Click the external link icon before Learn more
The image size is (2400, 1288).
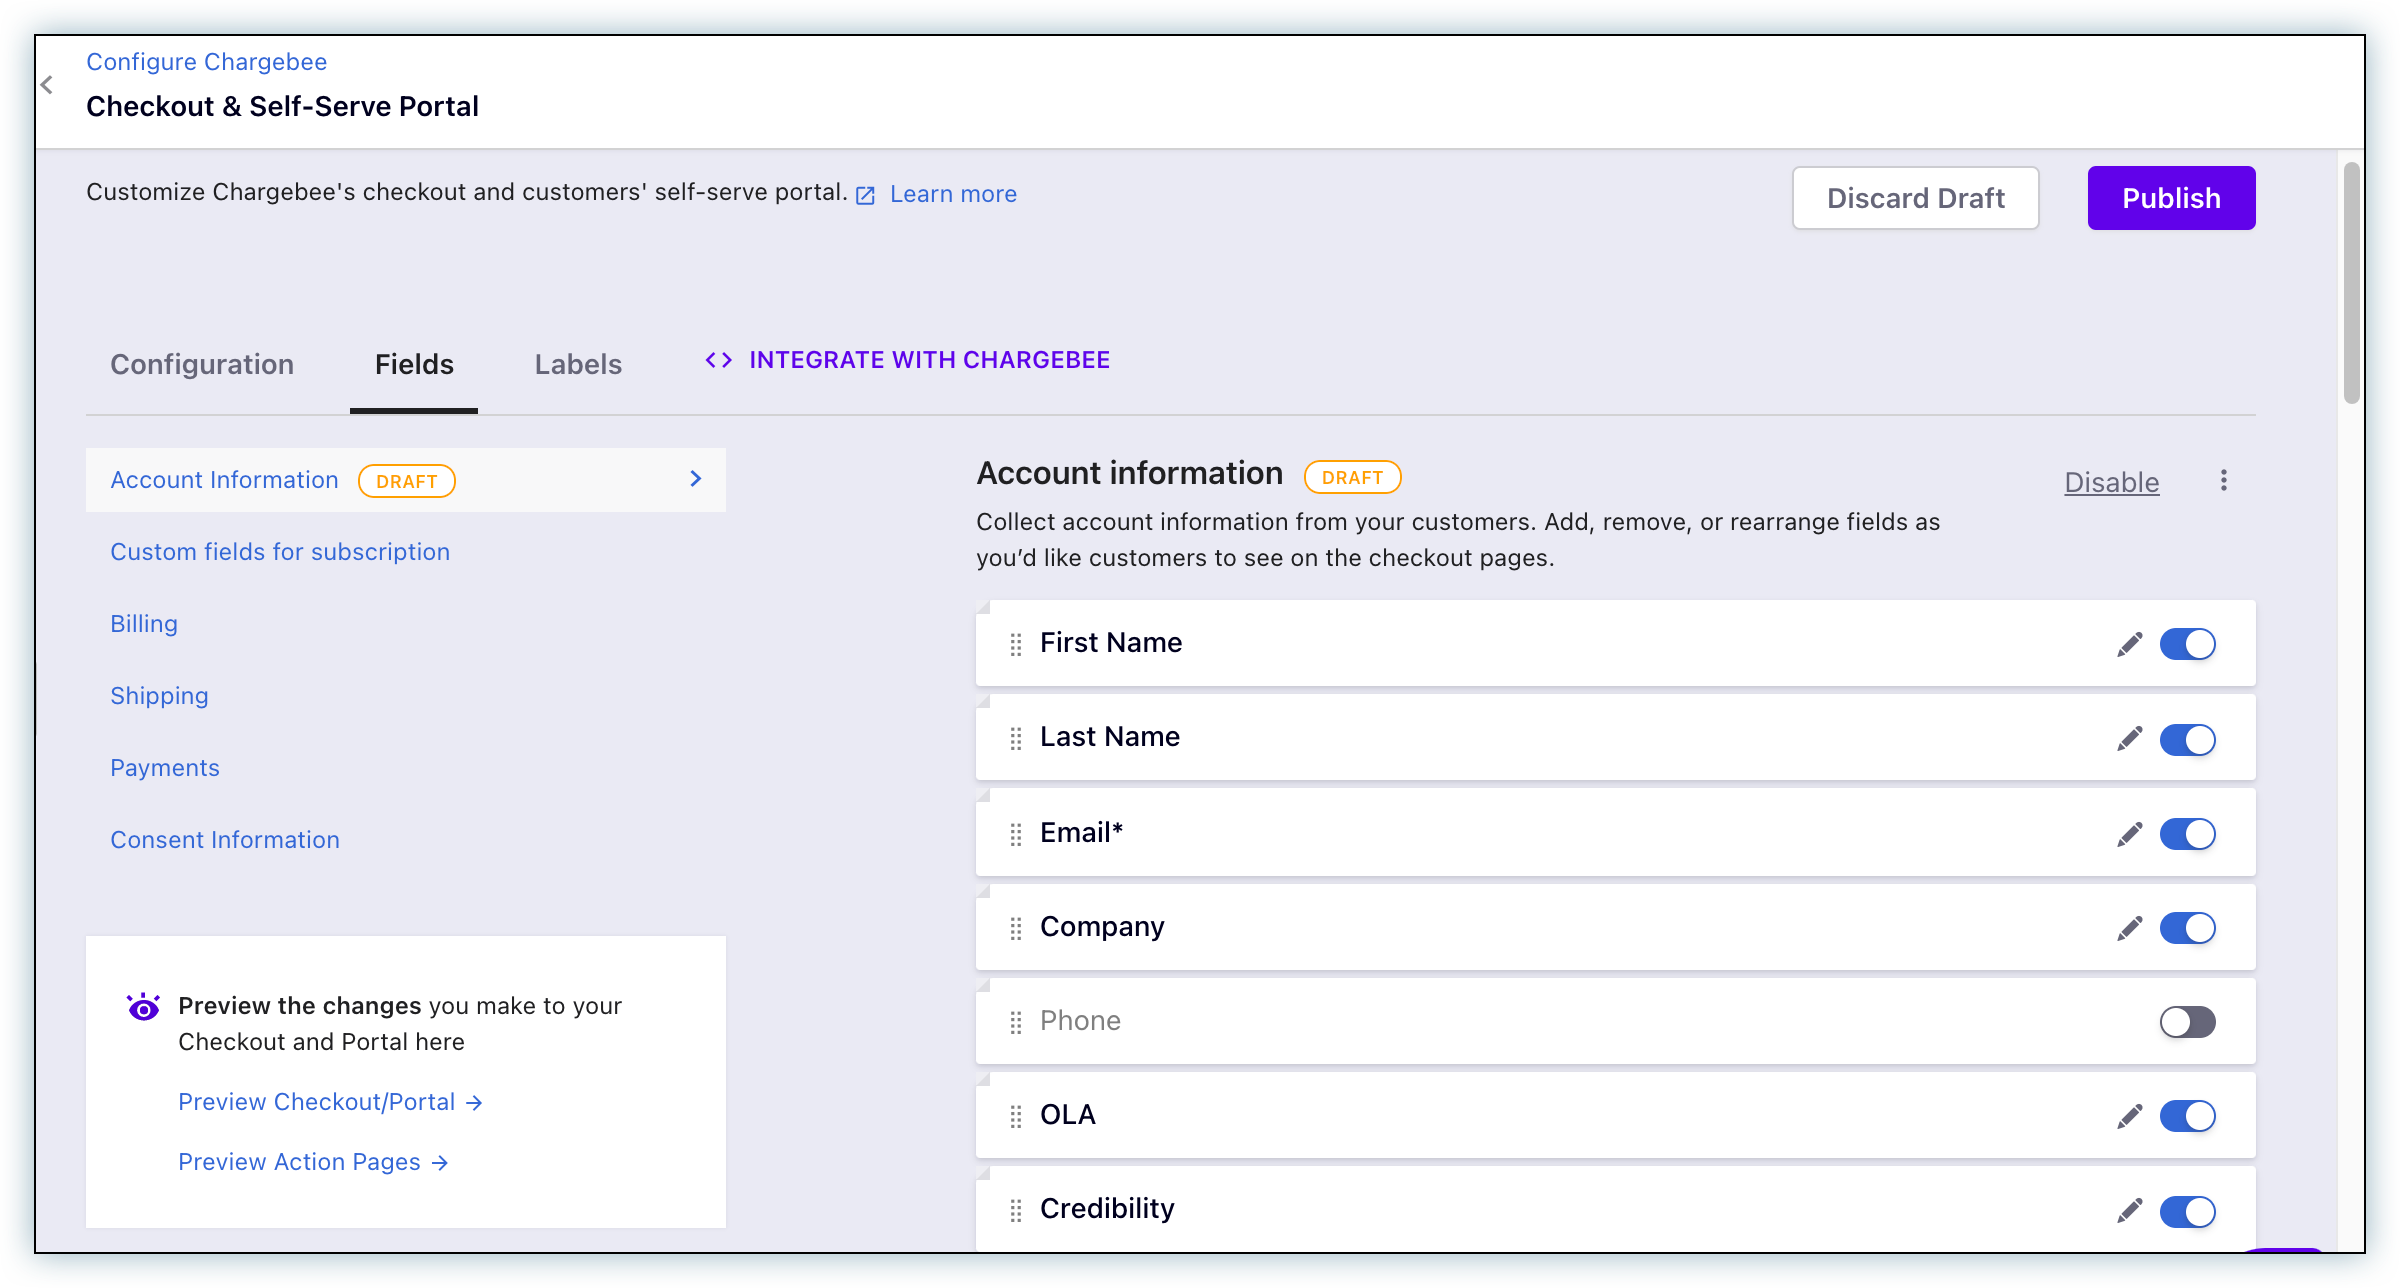click(866, 195)
